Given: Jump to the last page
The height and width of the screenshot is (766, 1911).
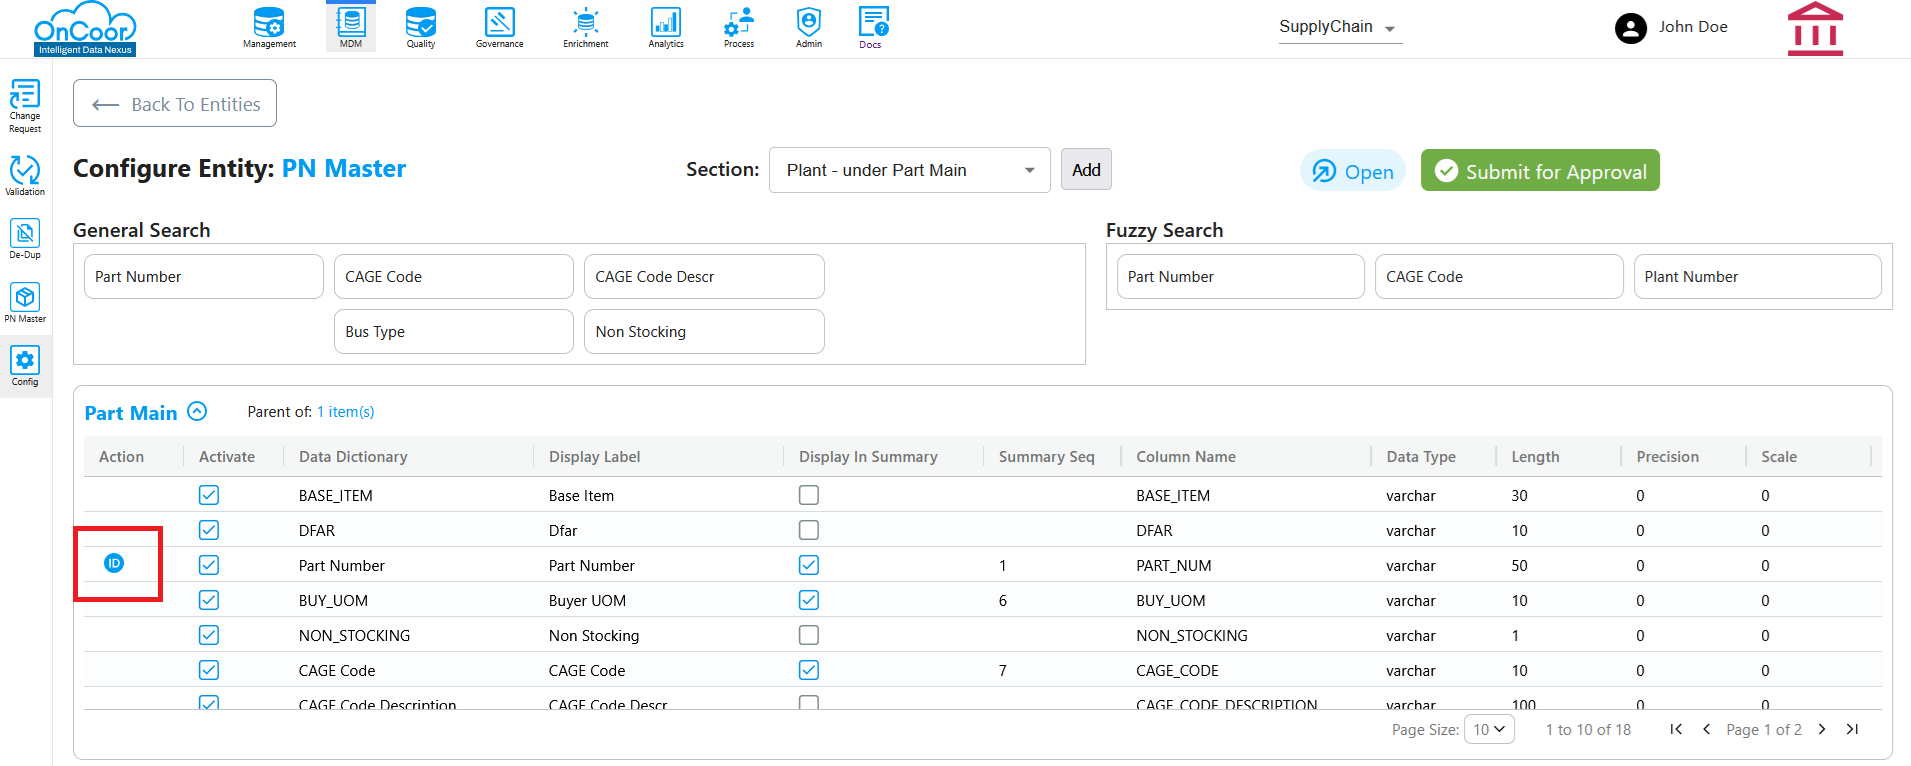Looking at the screenshot, I should tap(1852, 730).
